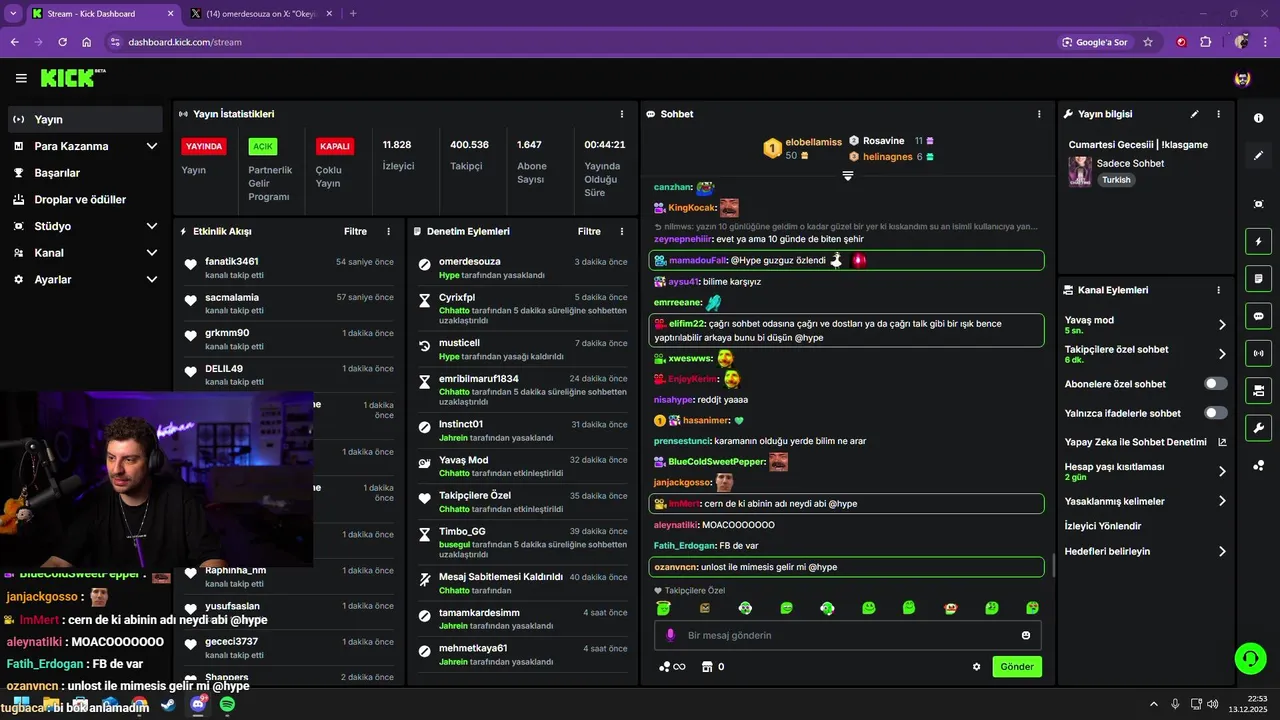Viewport: 1280px width, 720px height.
Task: Click the purple microphone icon in chat input
Action: tap(670, 635)
